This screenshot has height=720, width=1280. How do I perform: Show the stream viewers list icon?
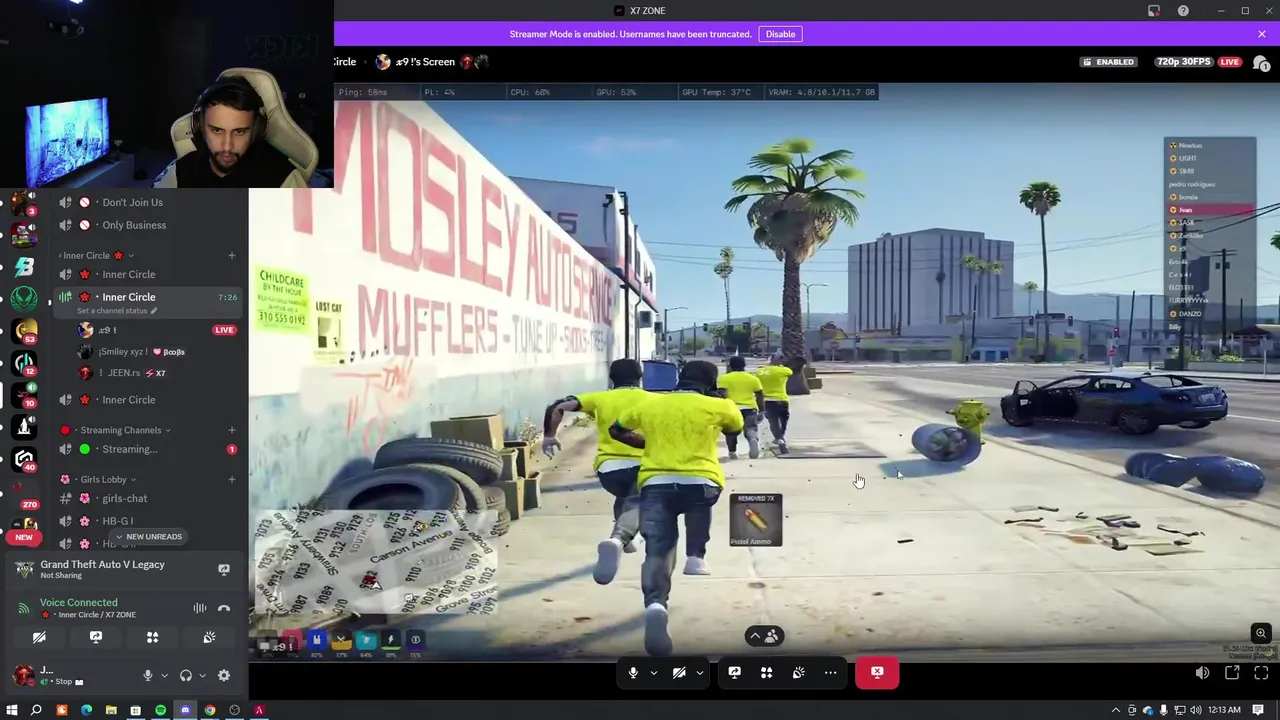[1261, 62]
